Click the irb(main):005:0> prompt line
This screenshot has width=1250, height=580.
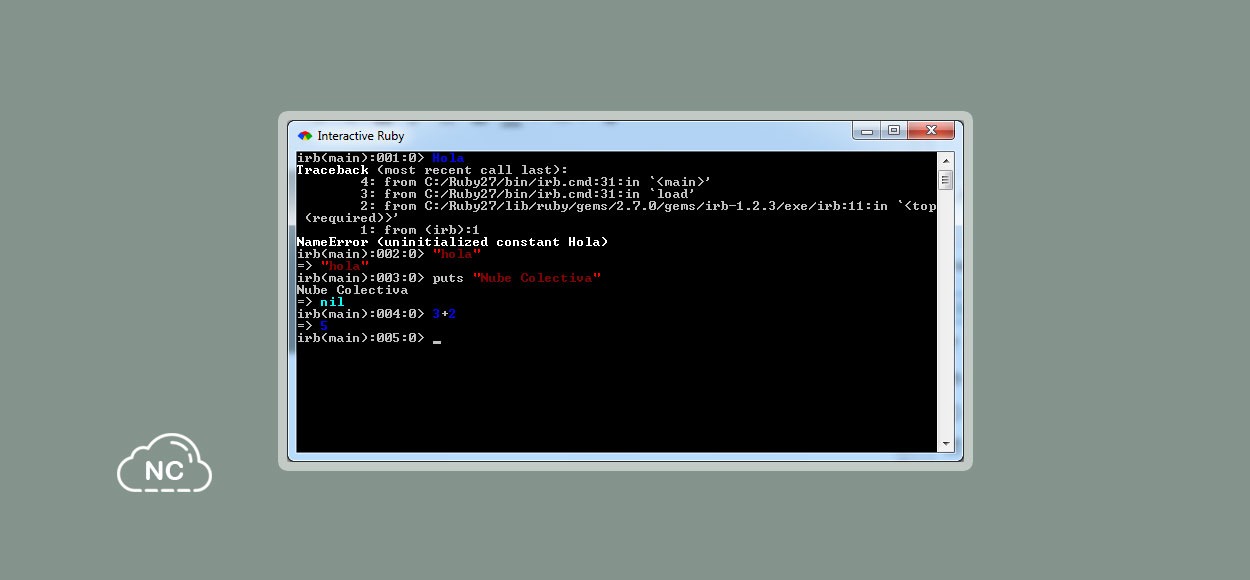[x=369, y=338]
